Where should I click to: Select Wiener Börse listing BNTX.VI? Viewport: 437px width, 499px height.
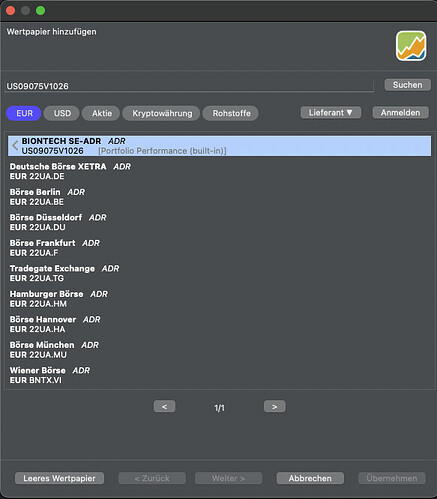click(x=219, y=375)
